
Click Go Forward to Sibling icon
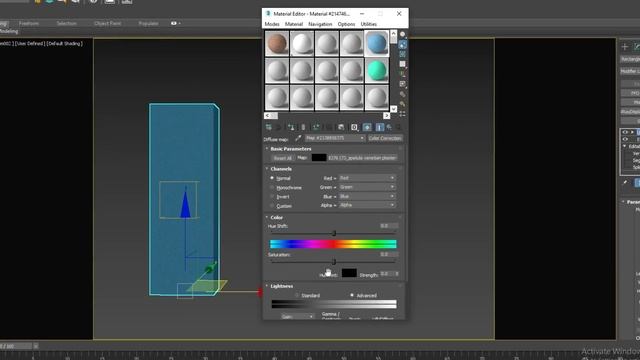pos(398,127)
